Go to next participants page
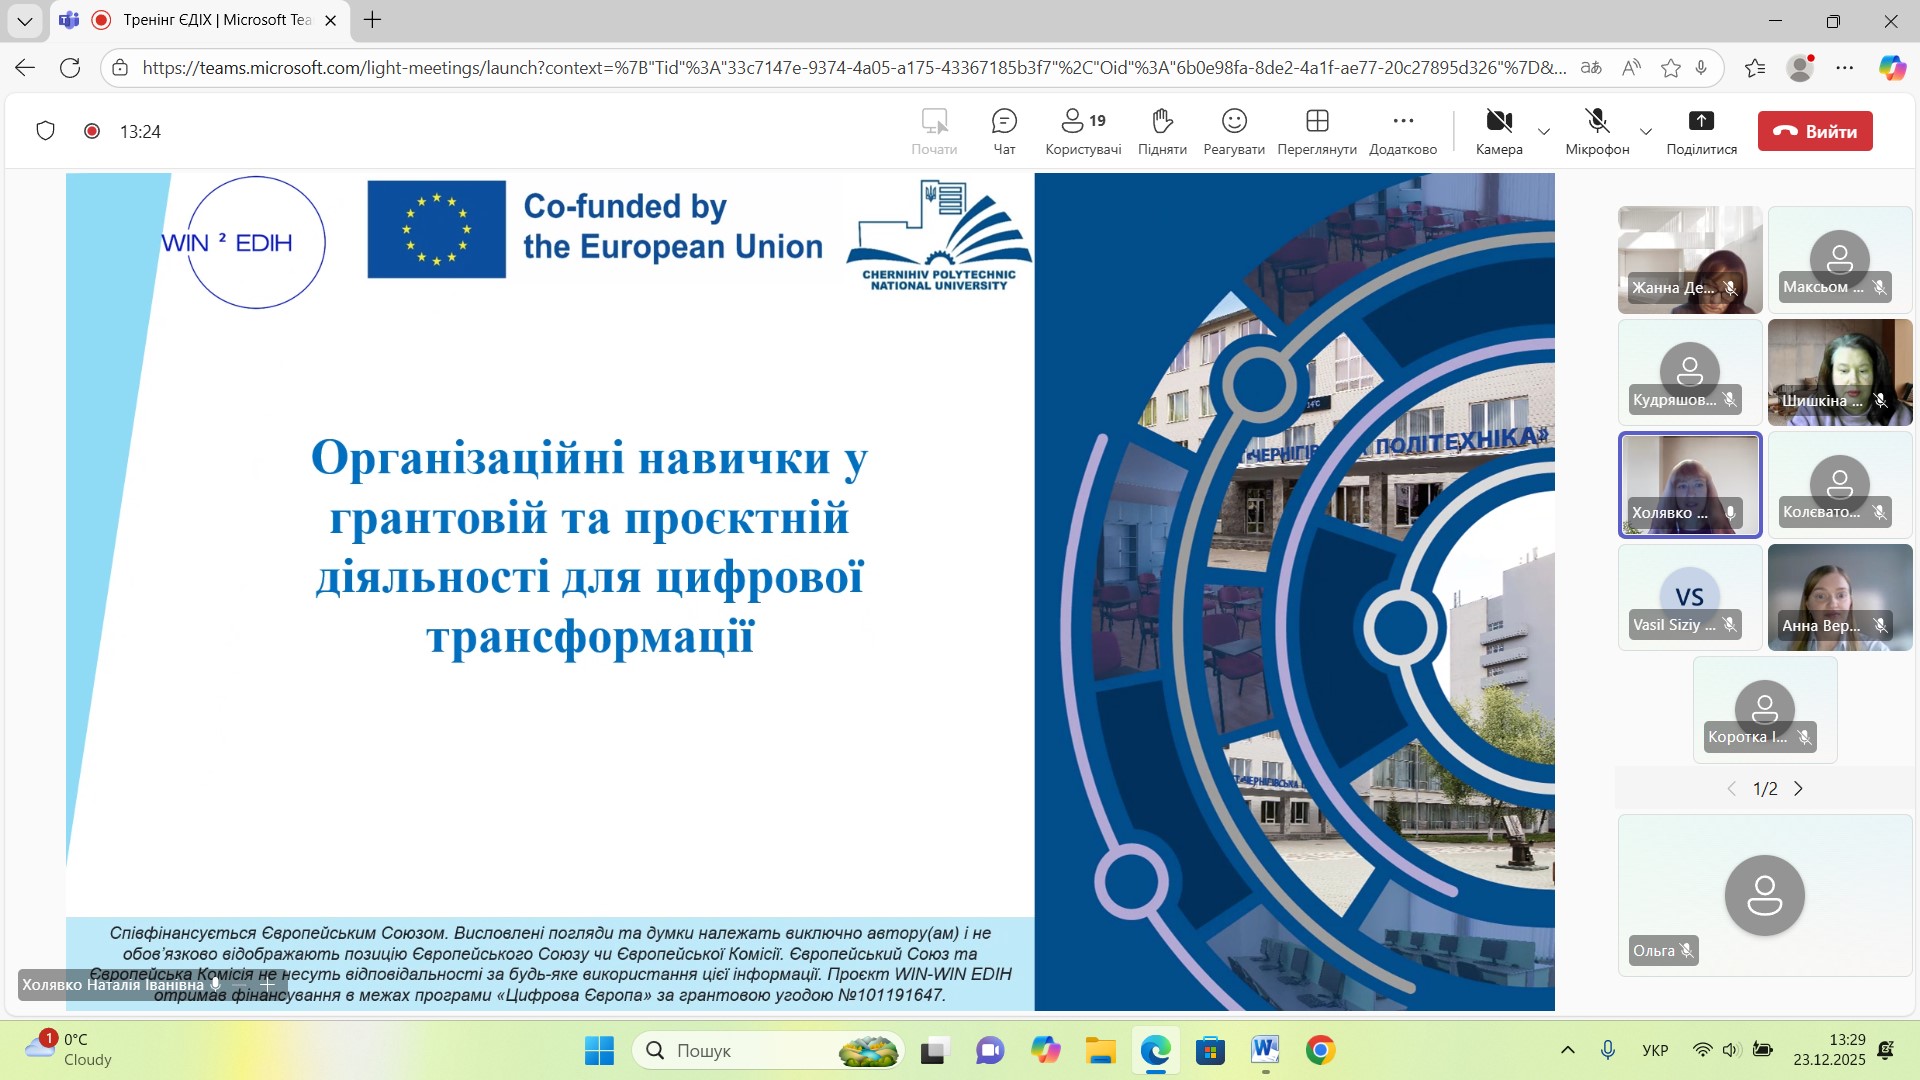Viewport: 1920px width, 1080px height. click(x=1798, y=789)
